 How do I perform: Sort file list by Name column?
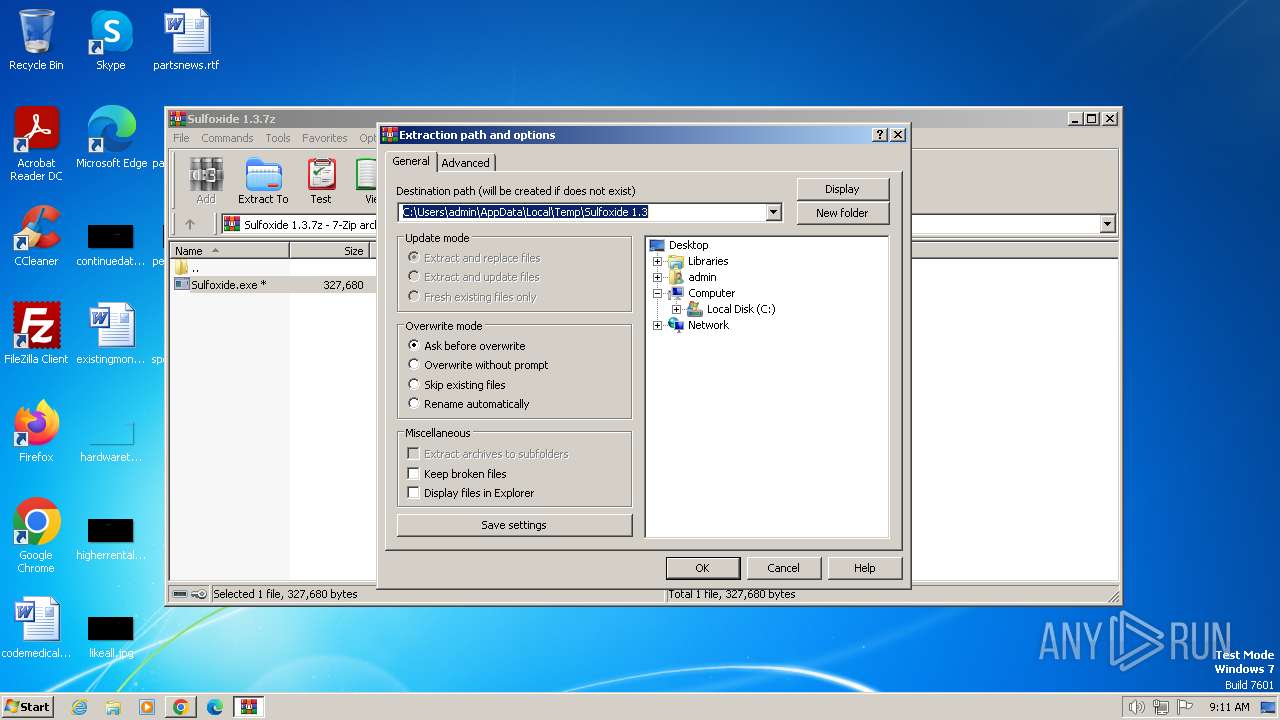click(x=230, y=251)
